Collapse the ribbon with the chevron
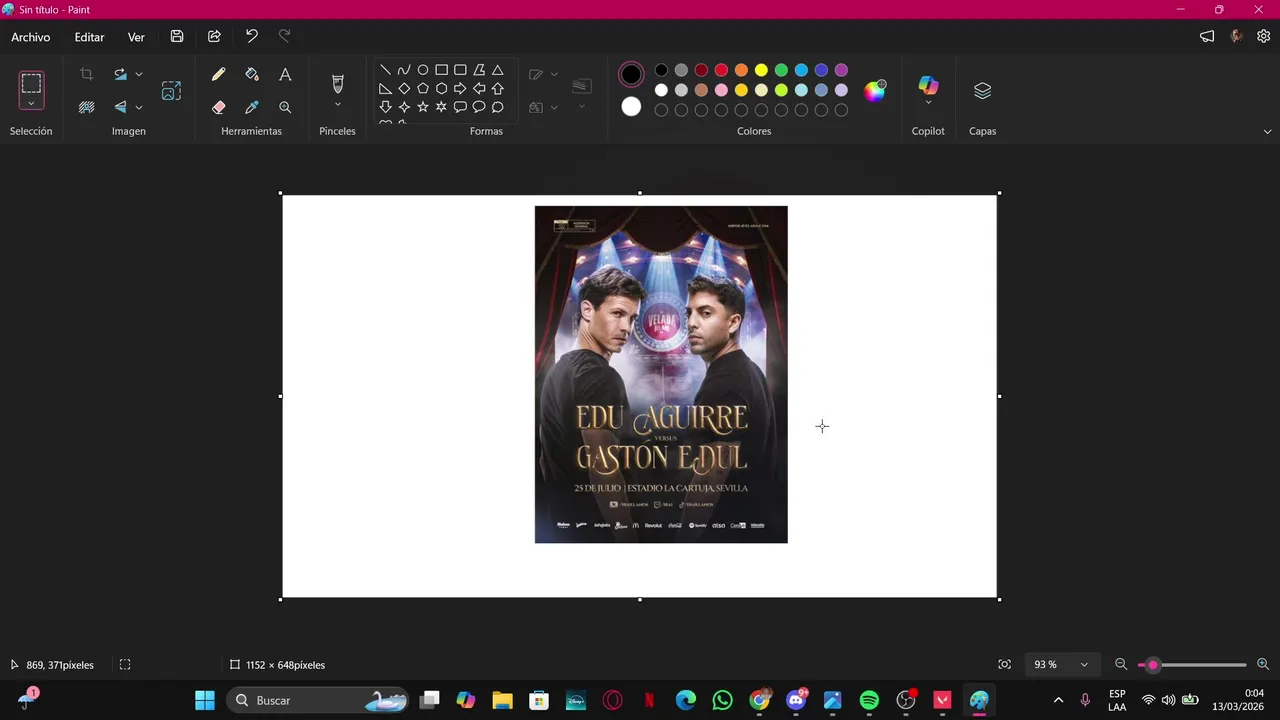This screenshot has width=1280, height=720. pyautogui.click(x=1267, y=132)
